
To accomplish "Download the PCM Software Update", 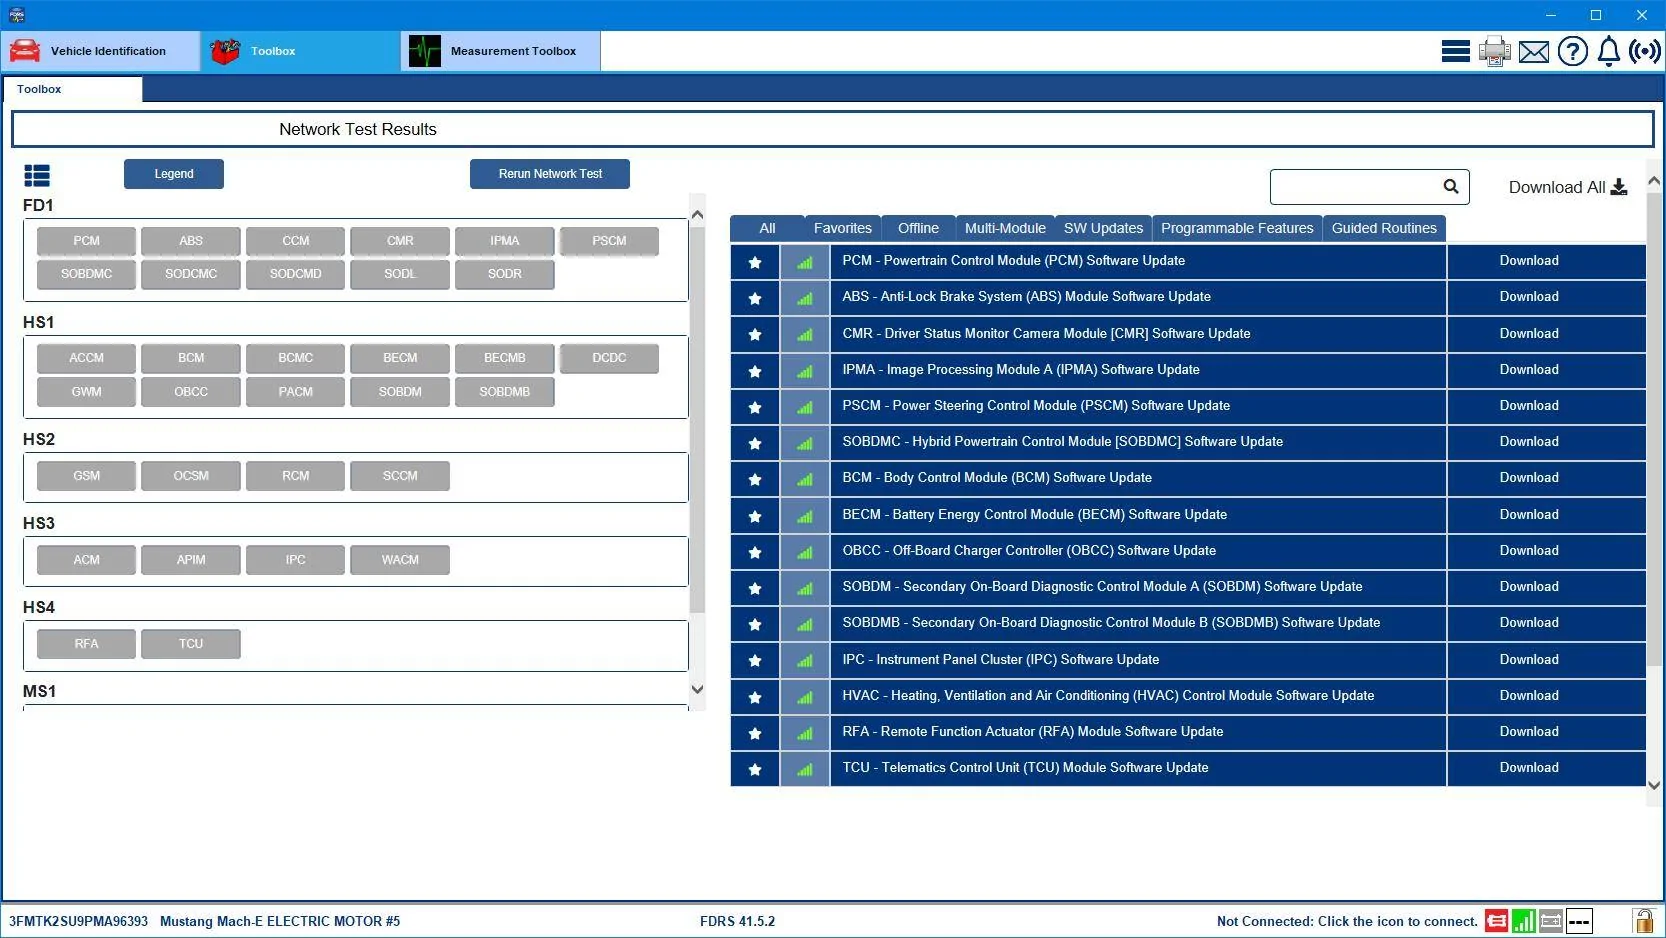I will click(1529, 261).
